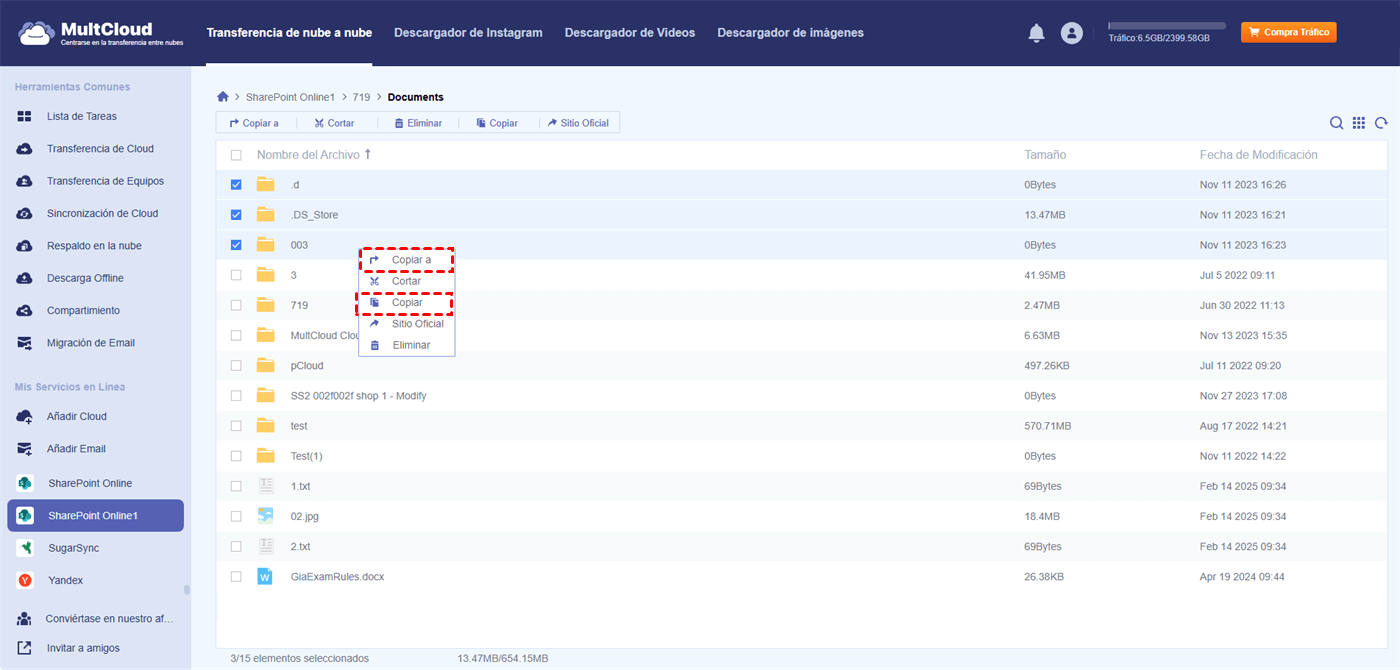Check the GiaExamRules.docx checkbox
The width and height of the screenshot is (1400, 670).
click(236, 577)
